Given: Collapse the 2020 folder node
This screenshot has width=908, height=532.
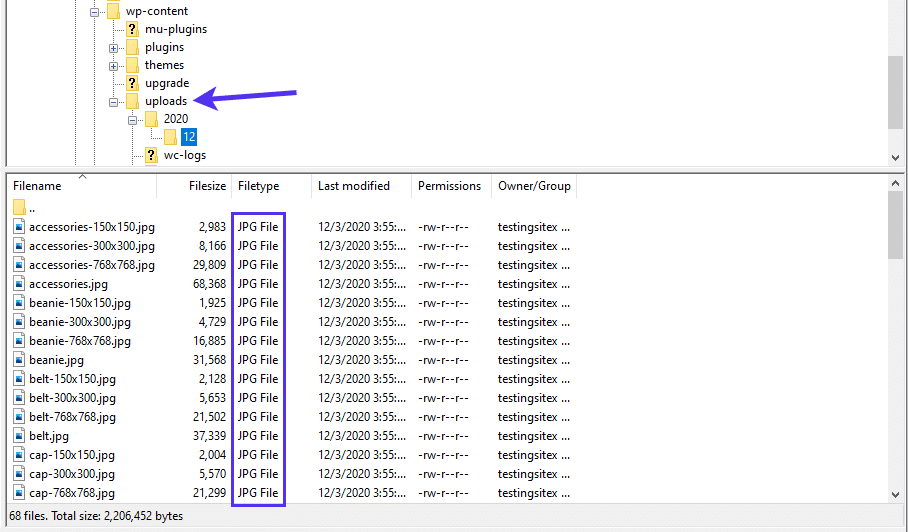Looking at the screenshot, I should point(133,120).
